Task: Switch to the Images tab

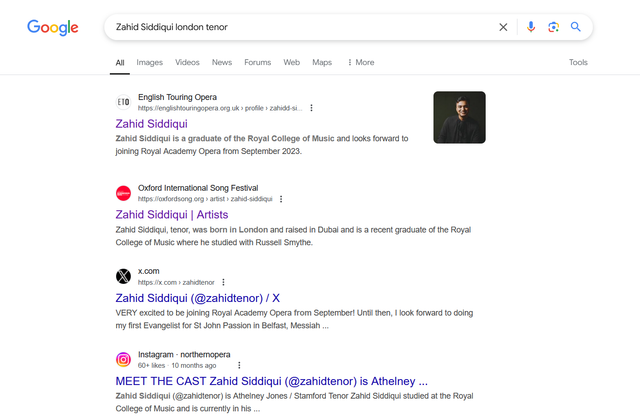Action: tap(149, 62)
